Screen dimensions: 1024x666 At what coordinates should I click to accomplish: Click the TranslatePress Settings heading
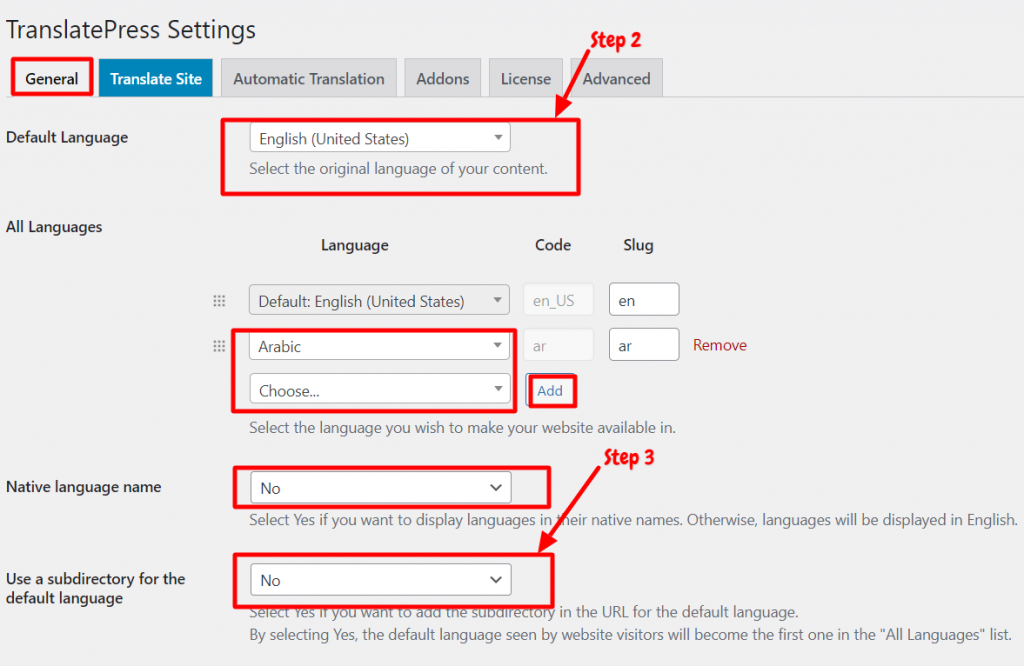click(x=131, y=30)
